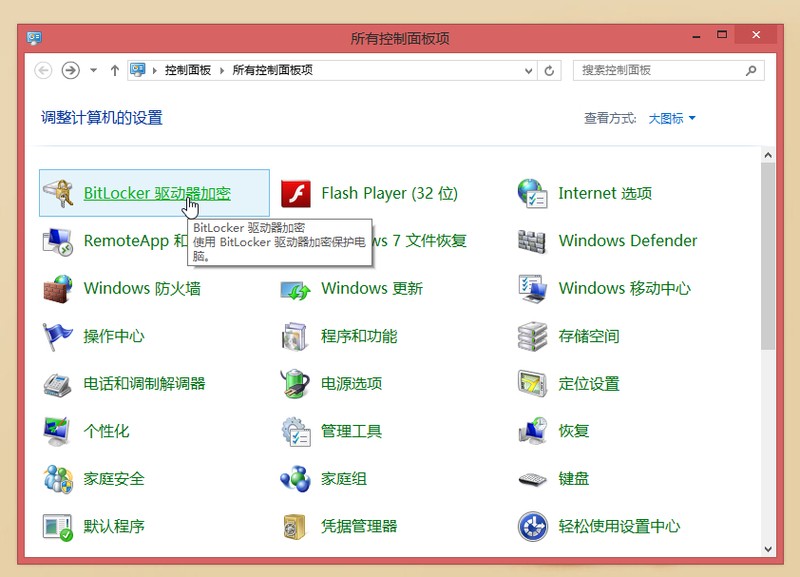Screen dimensions: 800x577
Task: Open the BitLocker 驱动器加密 icon
Action: coord(58,193)
